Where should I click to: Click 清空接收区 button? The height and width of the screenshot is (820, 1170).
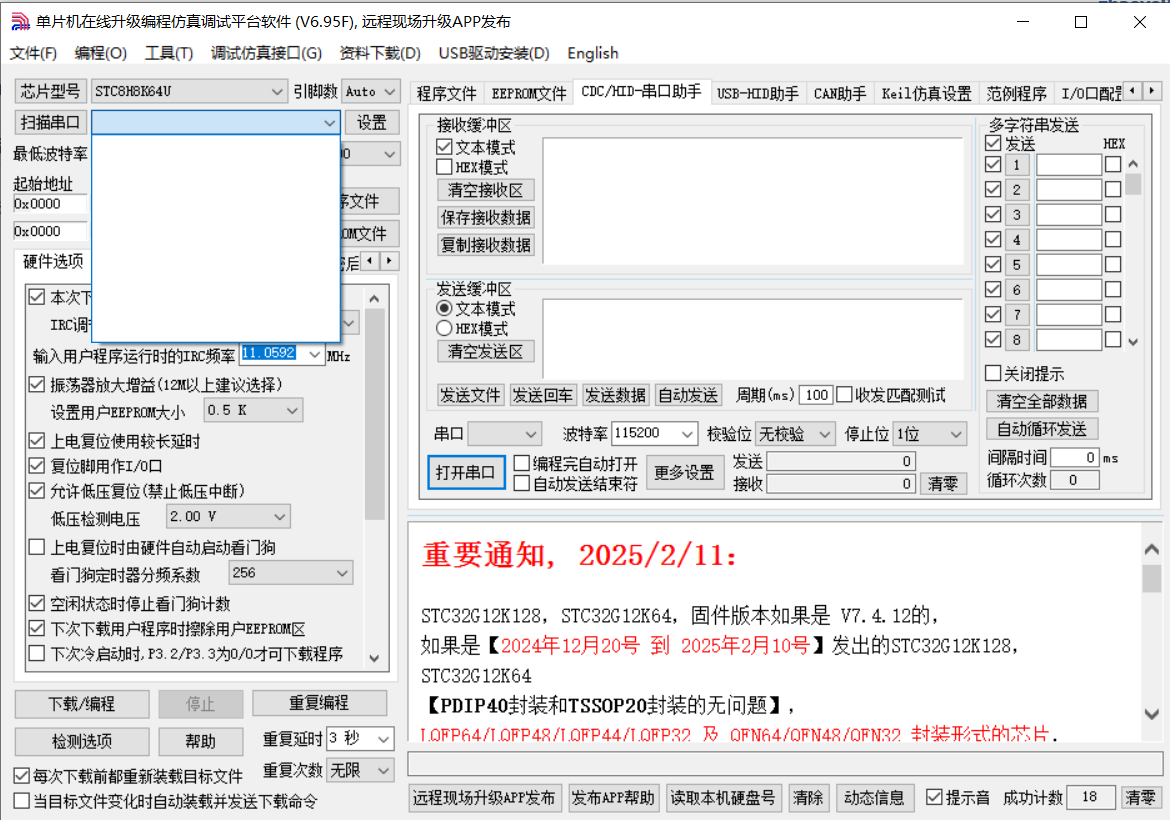pos(486,190)
